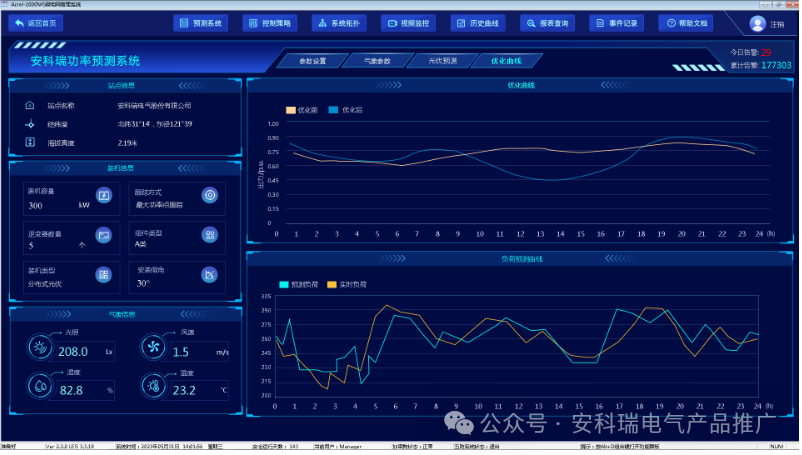802x455 pixels.
Task: Open 控制策略 from top navigation
Action: tap(270, 24)
